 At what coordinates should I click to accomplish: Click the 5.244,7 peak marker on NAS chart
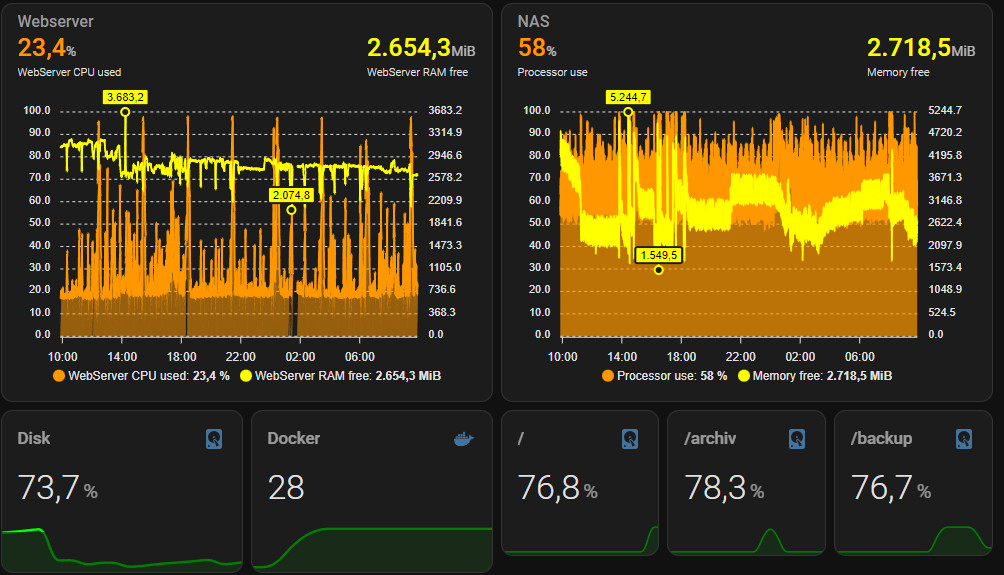(x=628, y=112)
